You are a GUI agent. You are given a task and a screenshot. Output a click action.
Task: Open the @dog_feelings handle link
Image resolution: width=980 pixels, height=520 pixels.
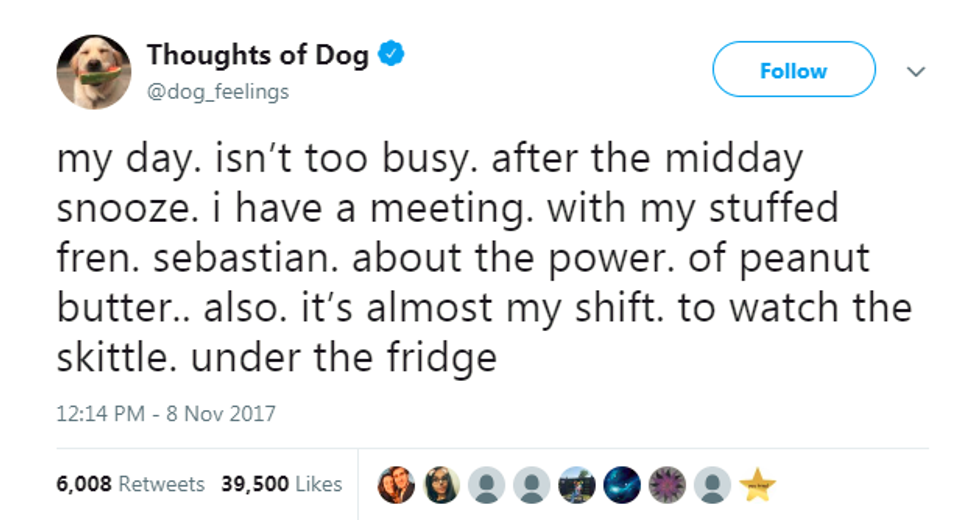(x=218, y=92)
